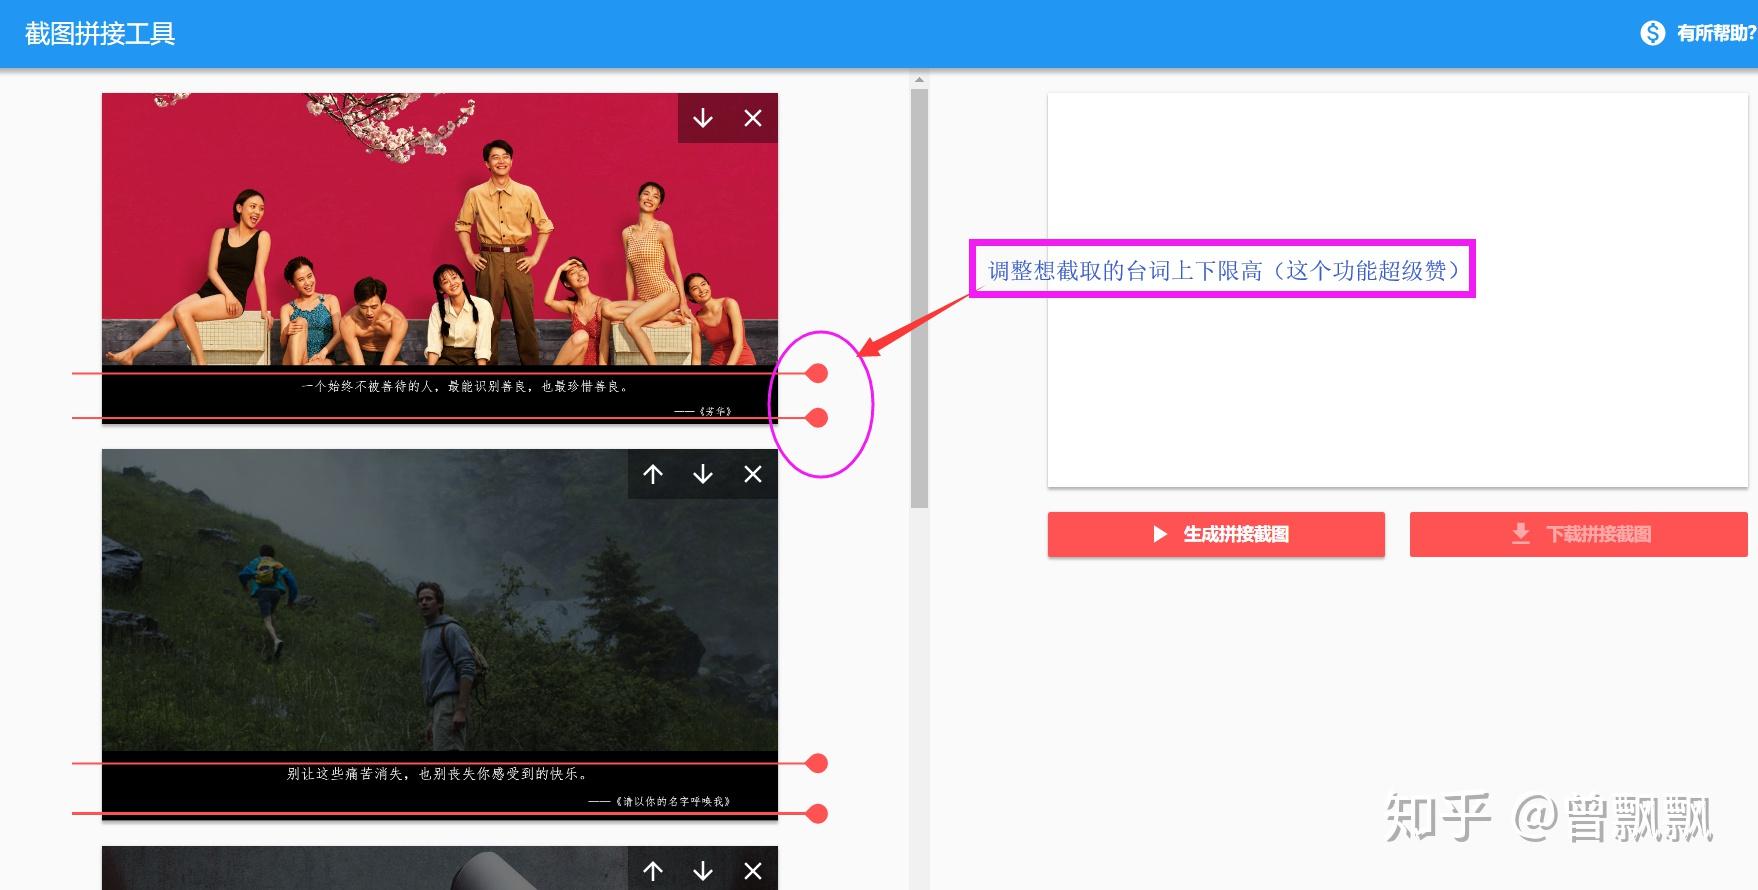Click 下载拼接截图 download button
The height and width of the screenshot is (890, 1758).
pyautogui.click(x=1578, y=534)
